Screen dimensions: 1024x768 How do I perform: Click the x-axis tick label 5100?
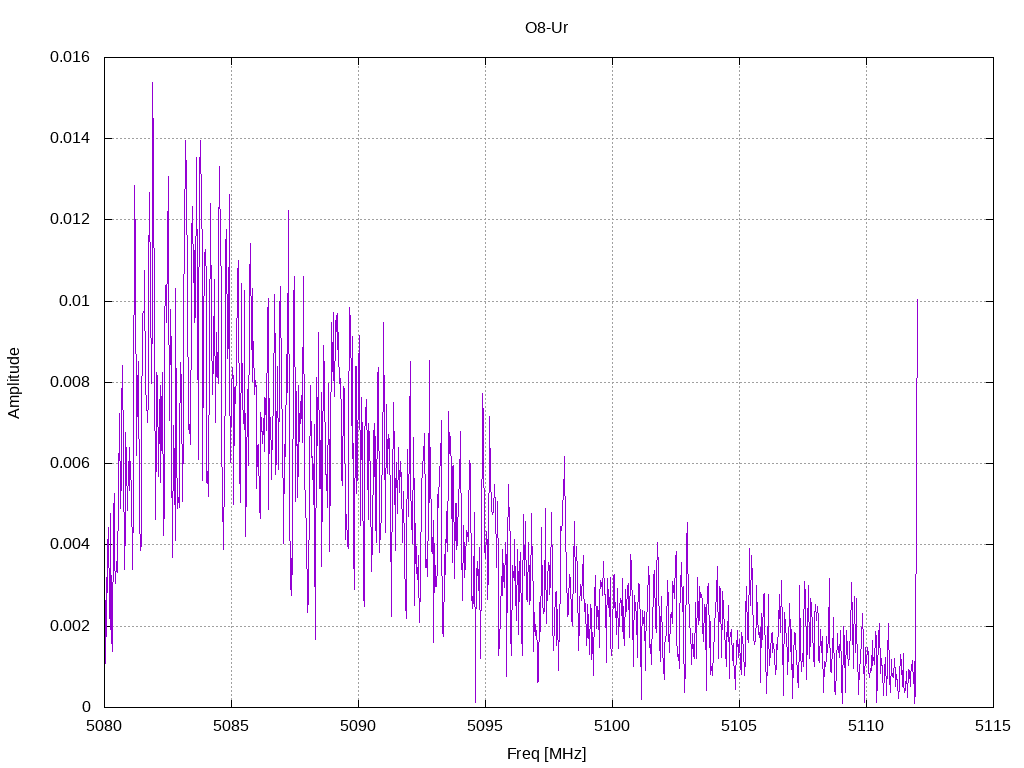pyautogui.click(x=612, y=726)
